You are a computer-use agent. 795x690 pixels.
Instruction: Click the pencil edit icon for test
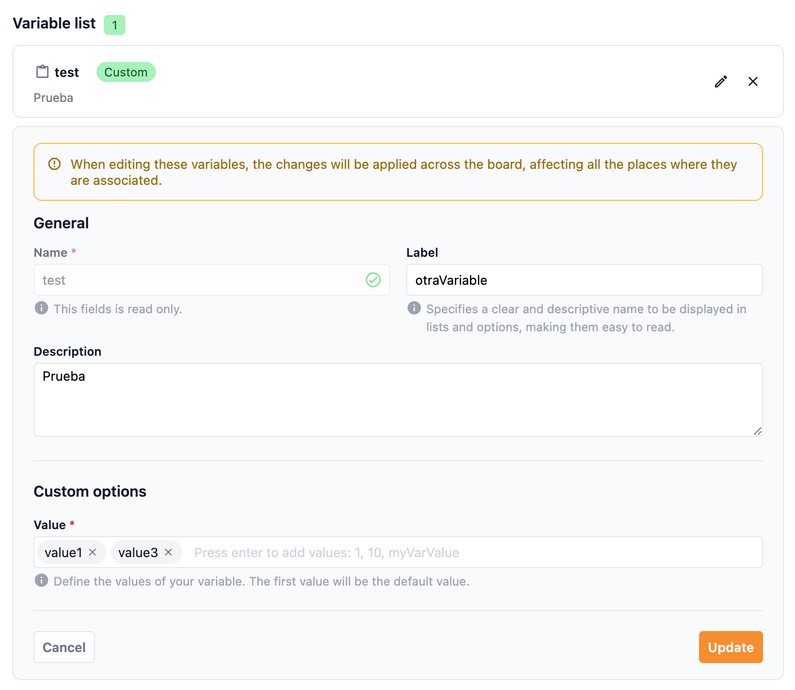[x=721, y=82]
